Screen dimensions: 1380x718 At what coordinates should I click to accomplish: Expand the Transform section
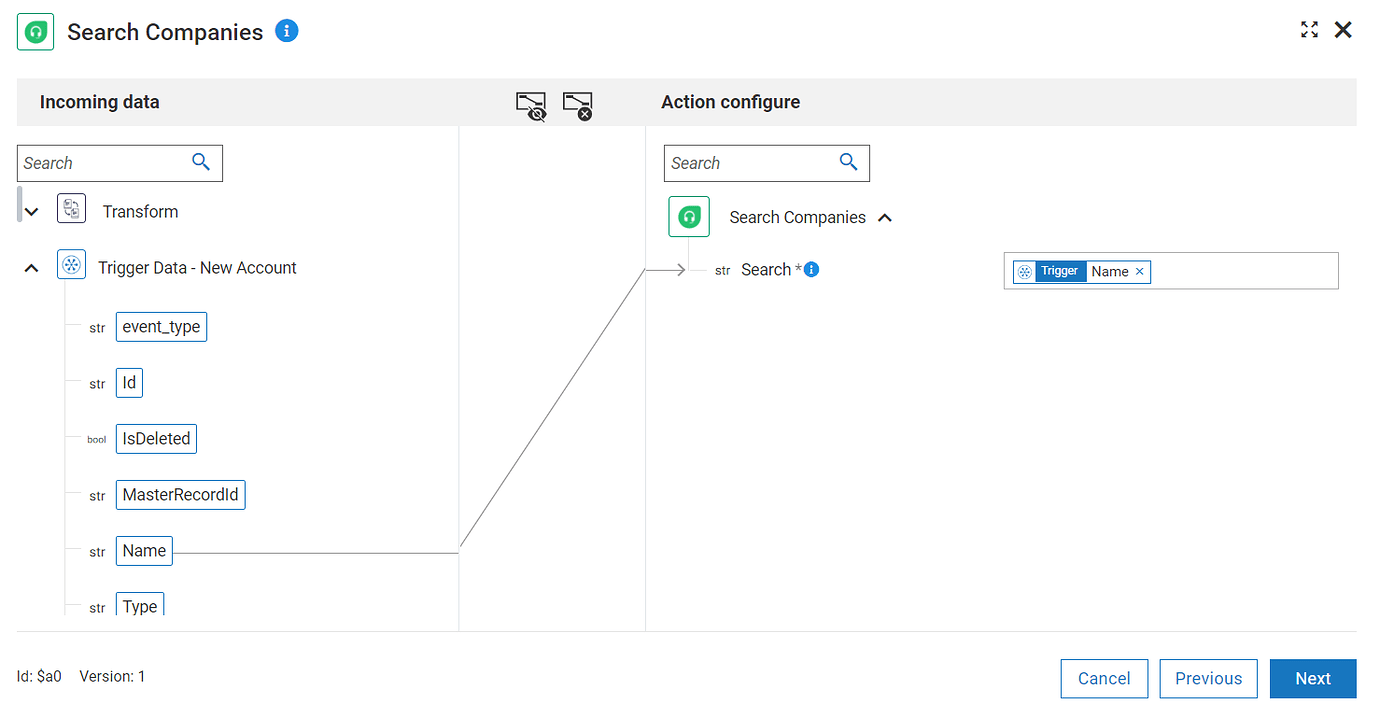pos(32,211)
